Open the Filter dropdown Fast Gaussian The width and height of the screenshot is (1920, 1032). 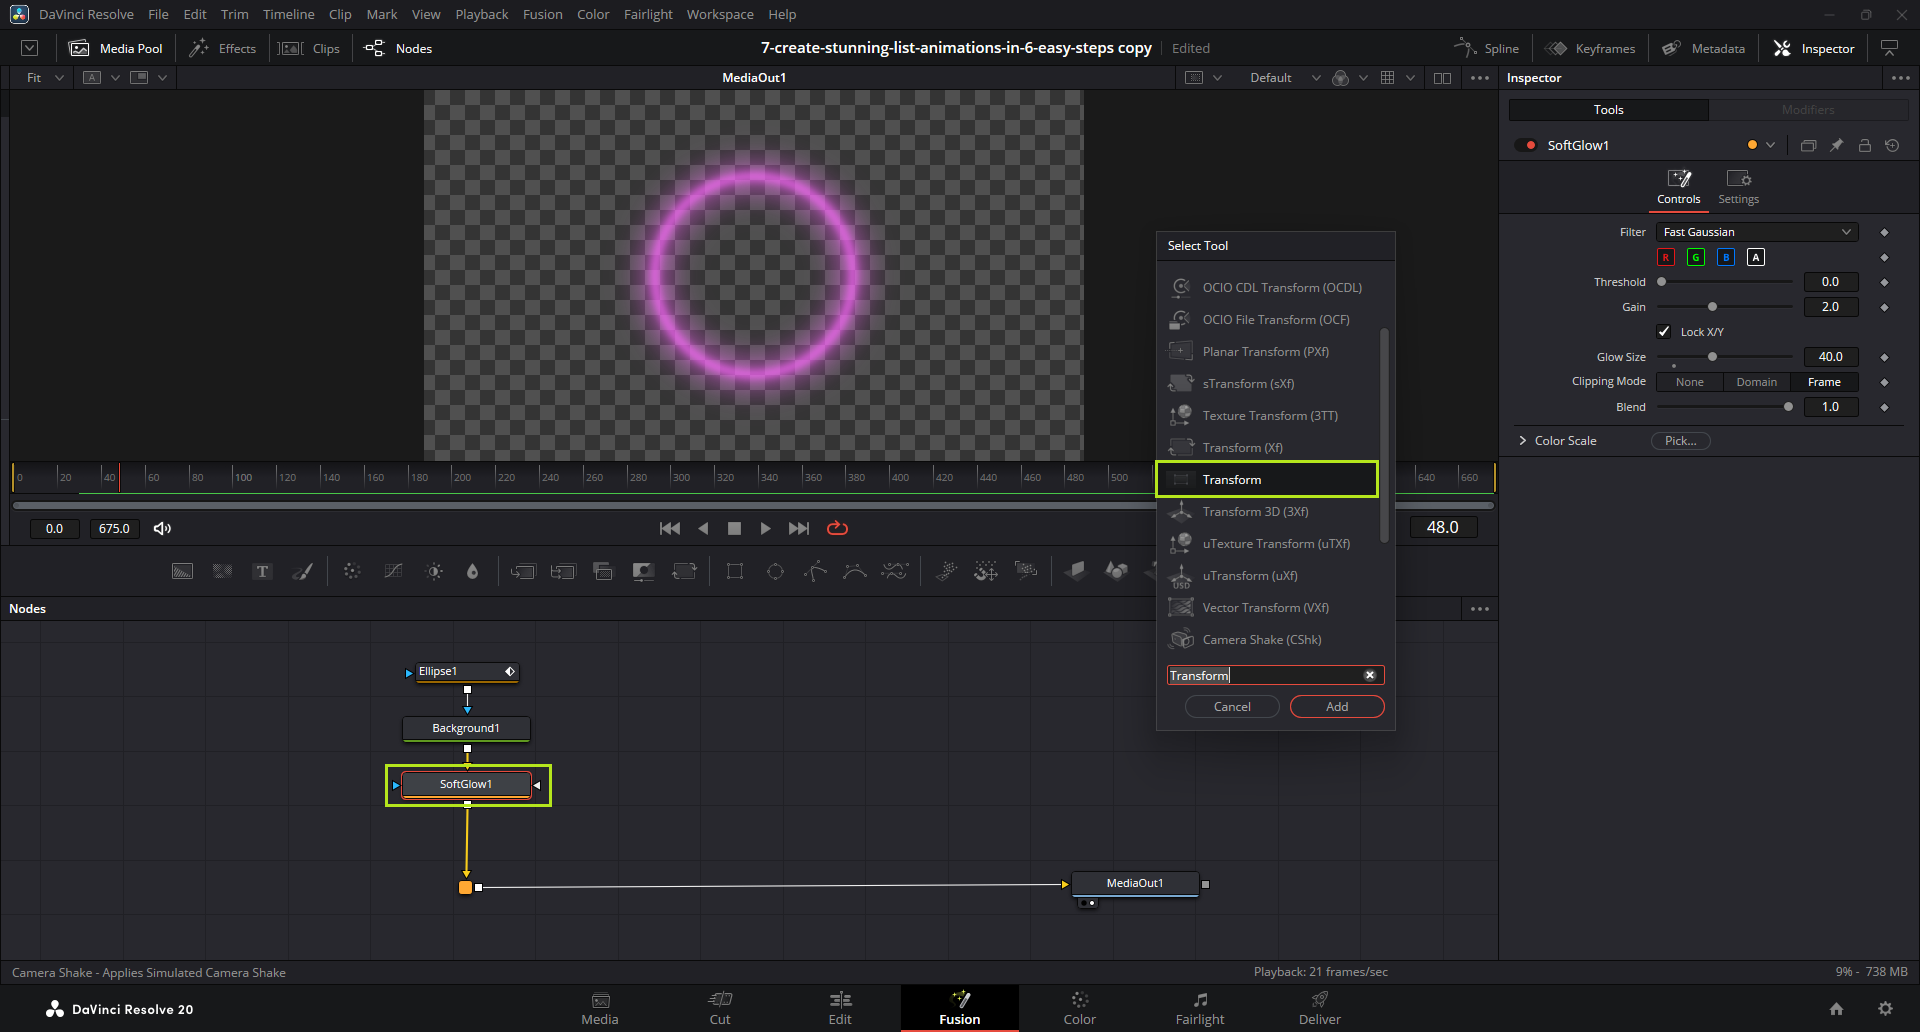tap(1757, 232)
